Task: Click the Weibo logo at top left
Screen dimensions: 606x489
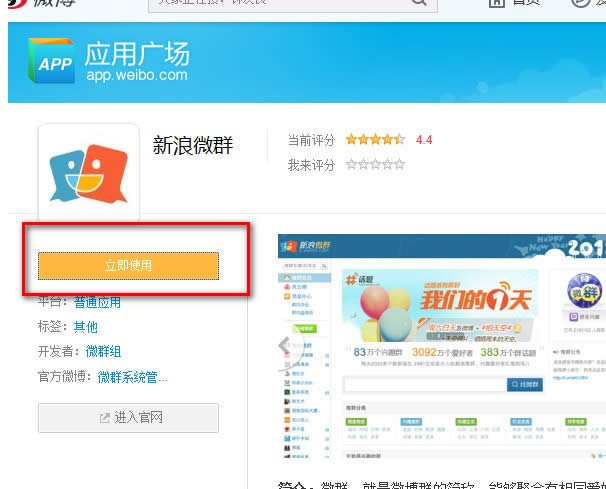Action: click(x=42, y=3)
